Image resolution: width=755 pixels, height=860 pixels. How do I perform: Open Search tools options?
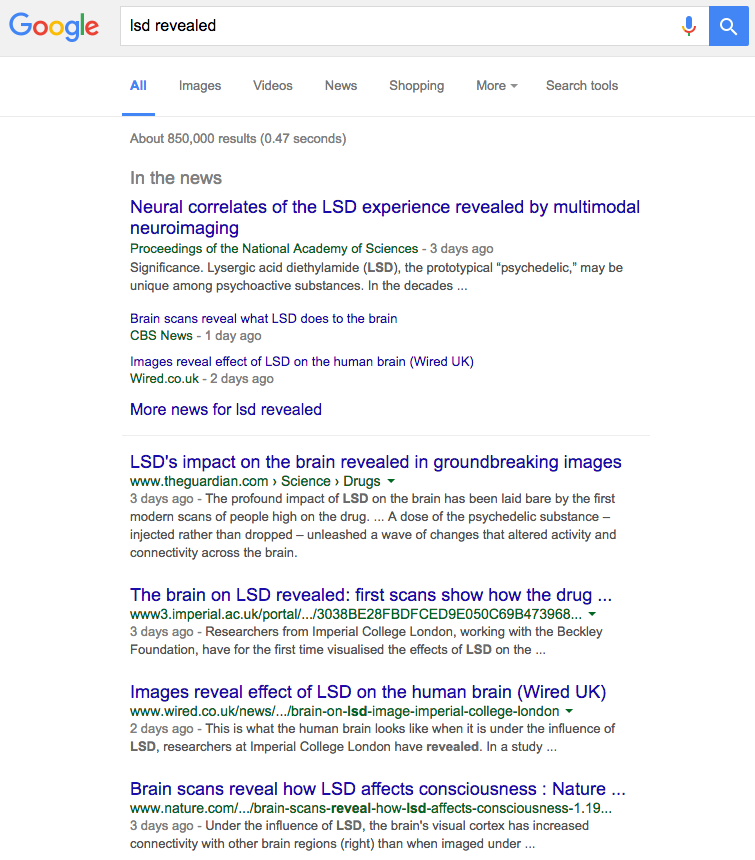[582, 86]
